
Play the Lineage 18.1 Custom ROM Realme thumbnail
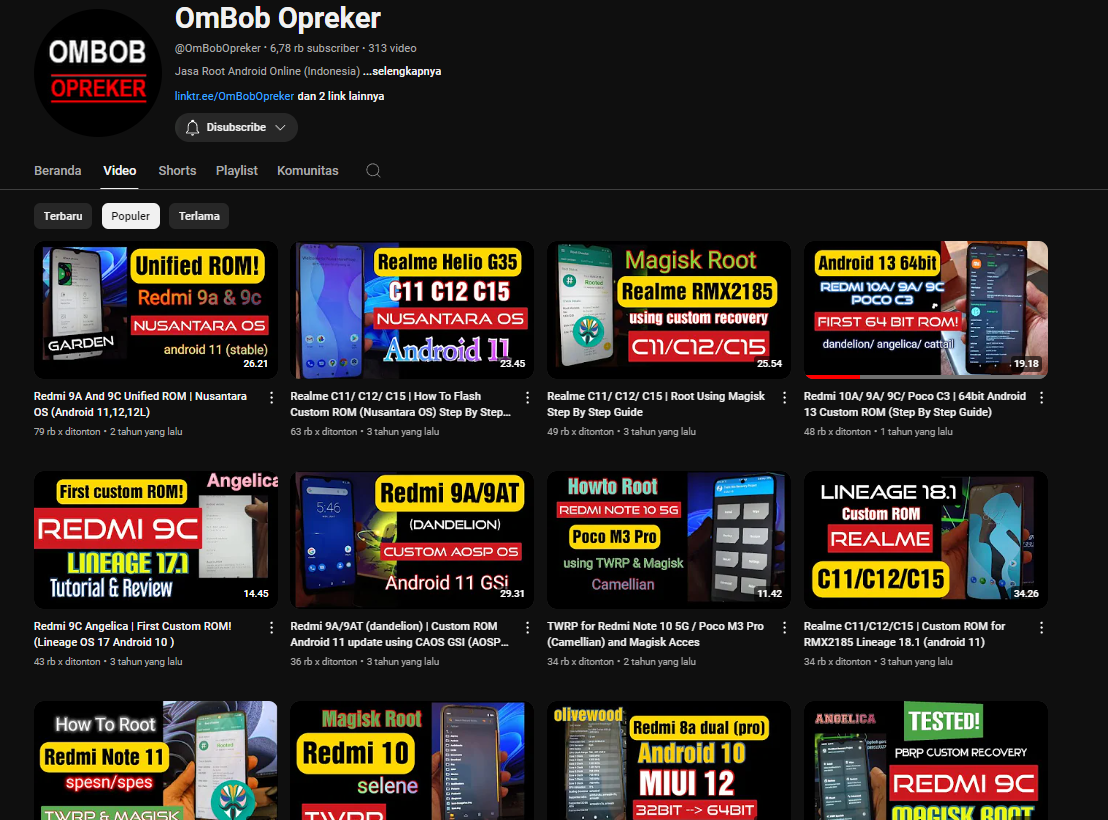926,540
